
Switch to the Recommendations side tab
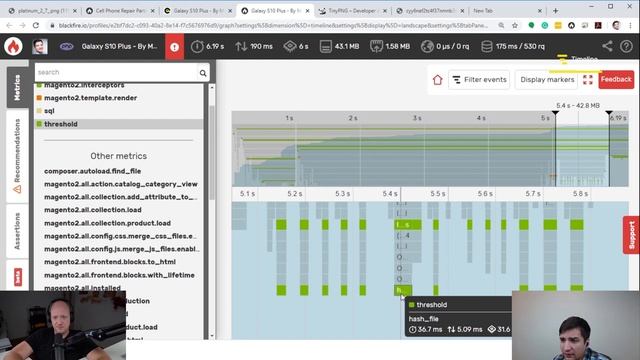(x=17, y=156)
